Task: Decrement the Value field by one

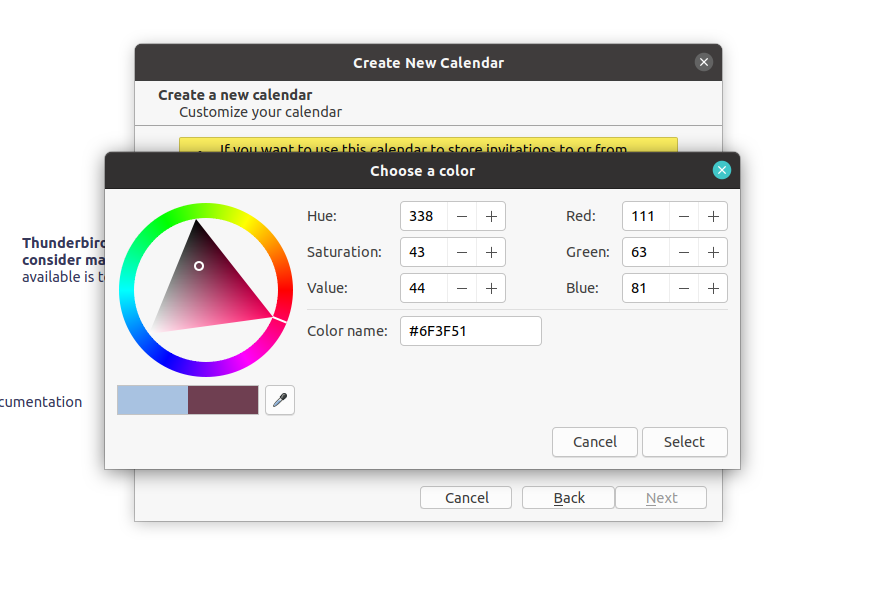Action: (x=461, y=288)
